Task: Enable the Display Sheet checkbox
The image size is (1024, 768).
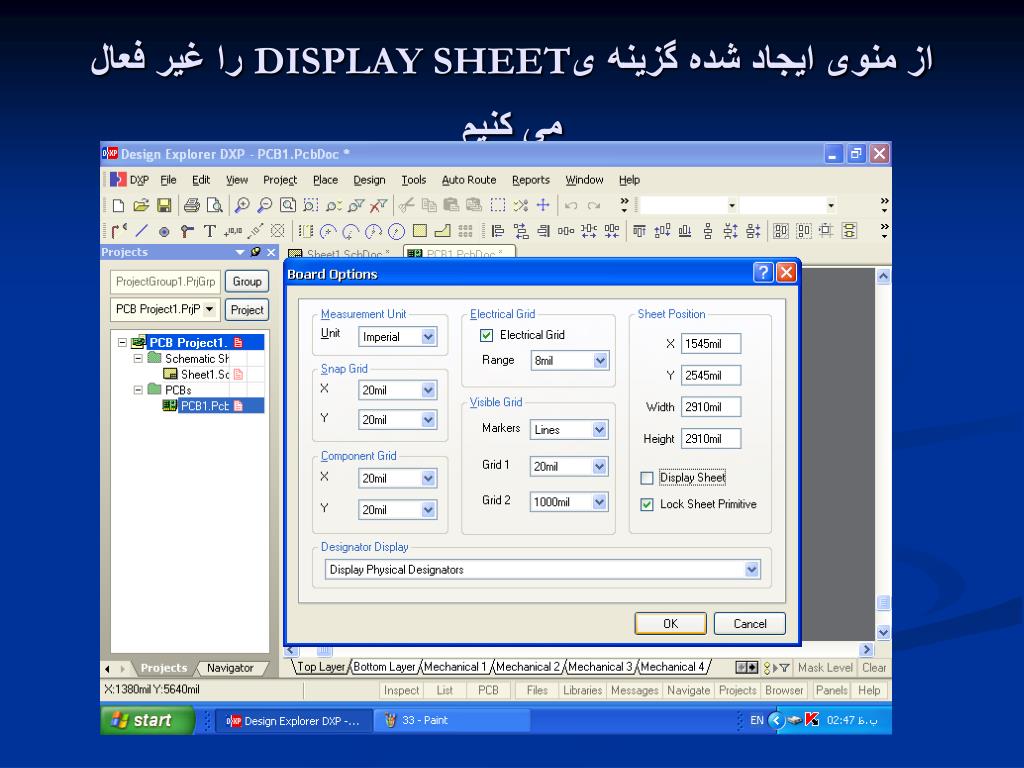Action: point(647,479)
